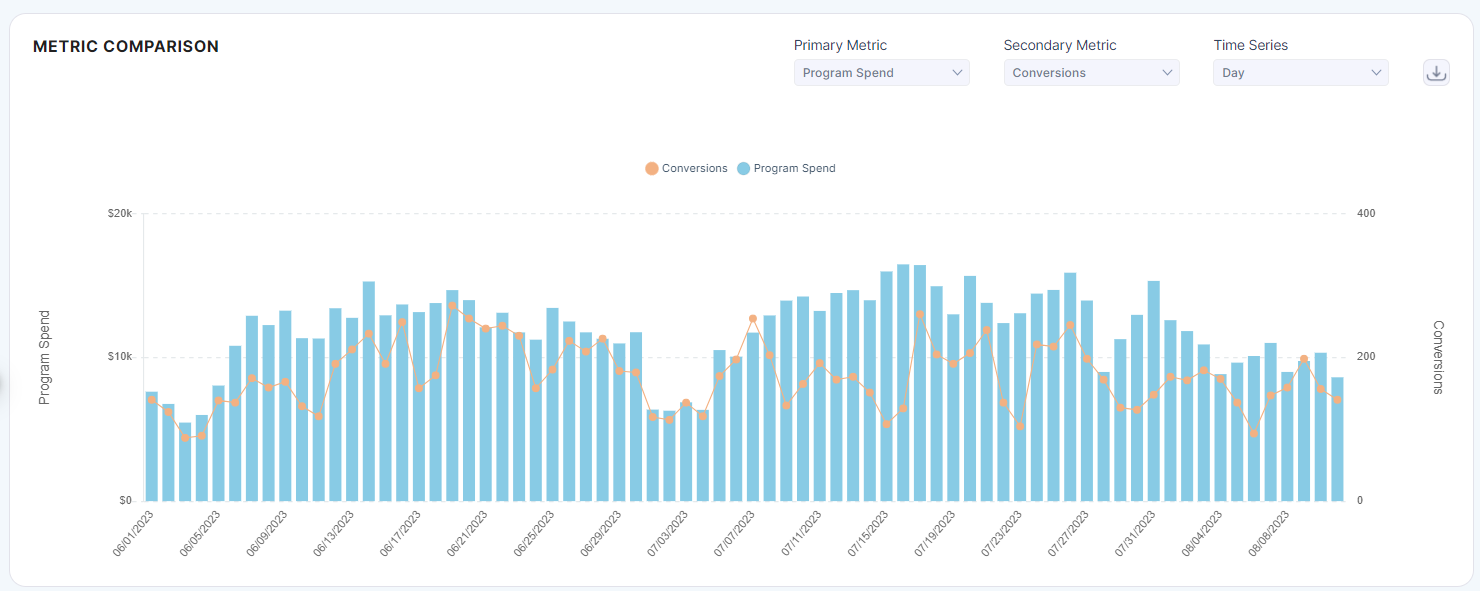This screenshot has width=1480, height=591.
Task: Click the blue Program Spend legend marker
Action: pos(743,169)
